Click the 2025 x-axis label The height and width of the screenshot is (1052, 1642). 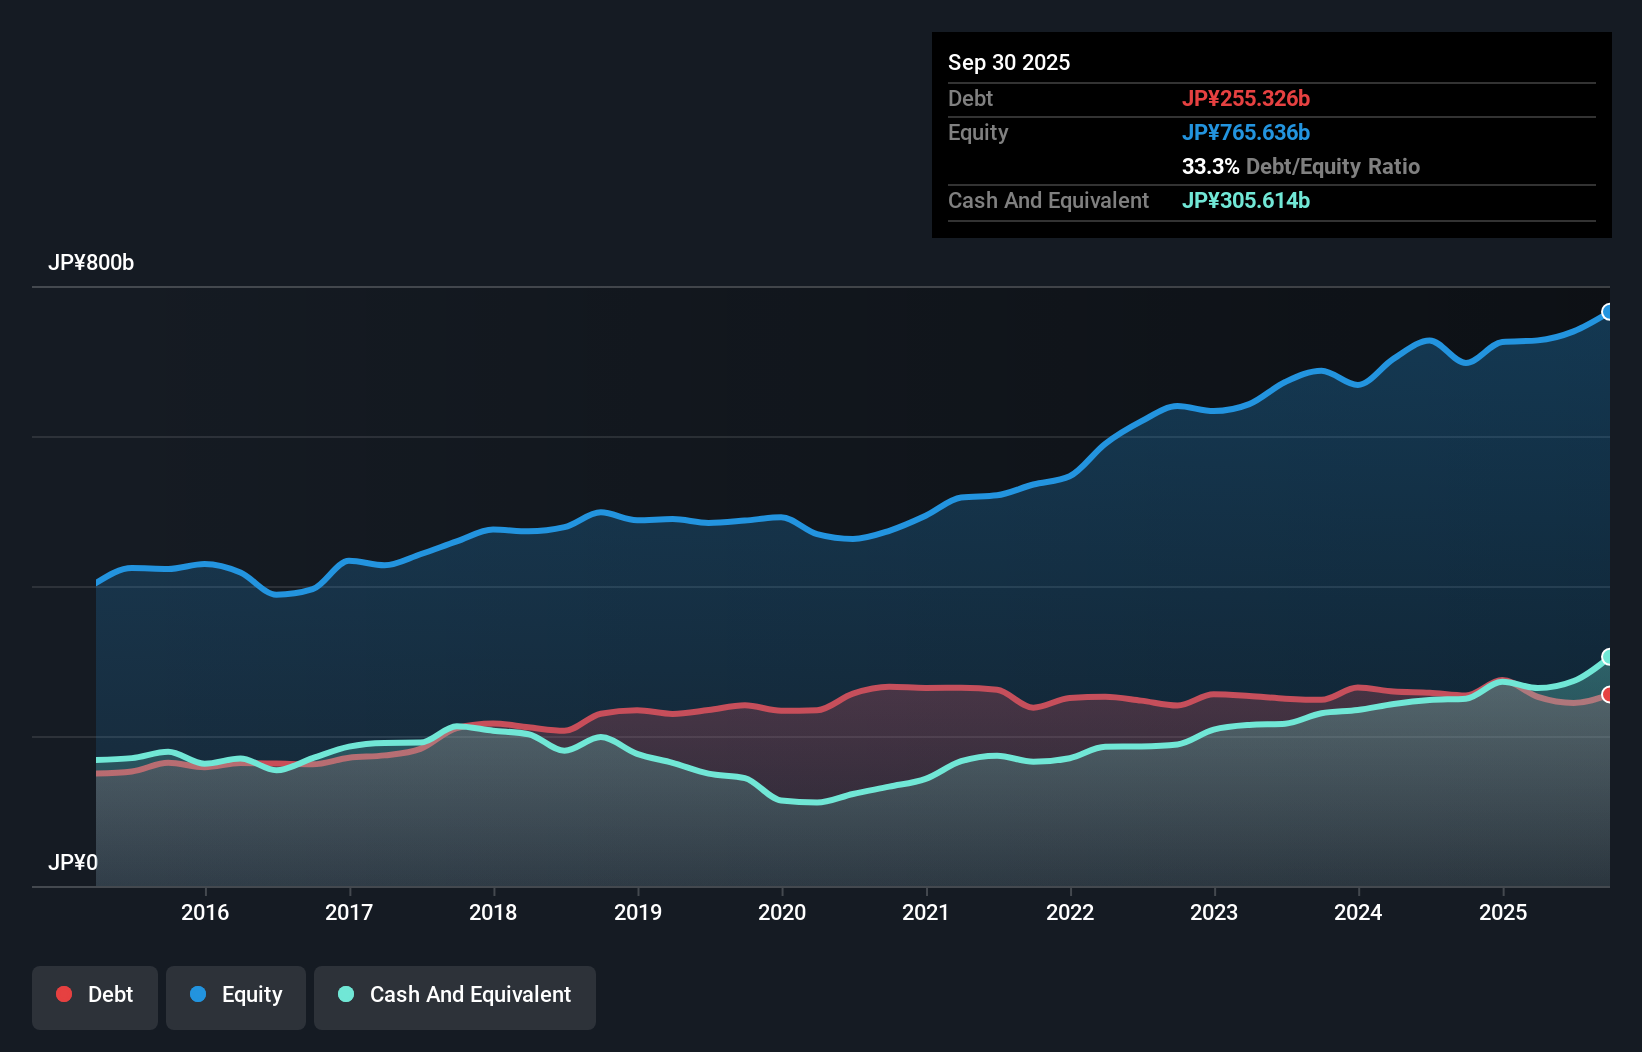[1503, 912]
